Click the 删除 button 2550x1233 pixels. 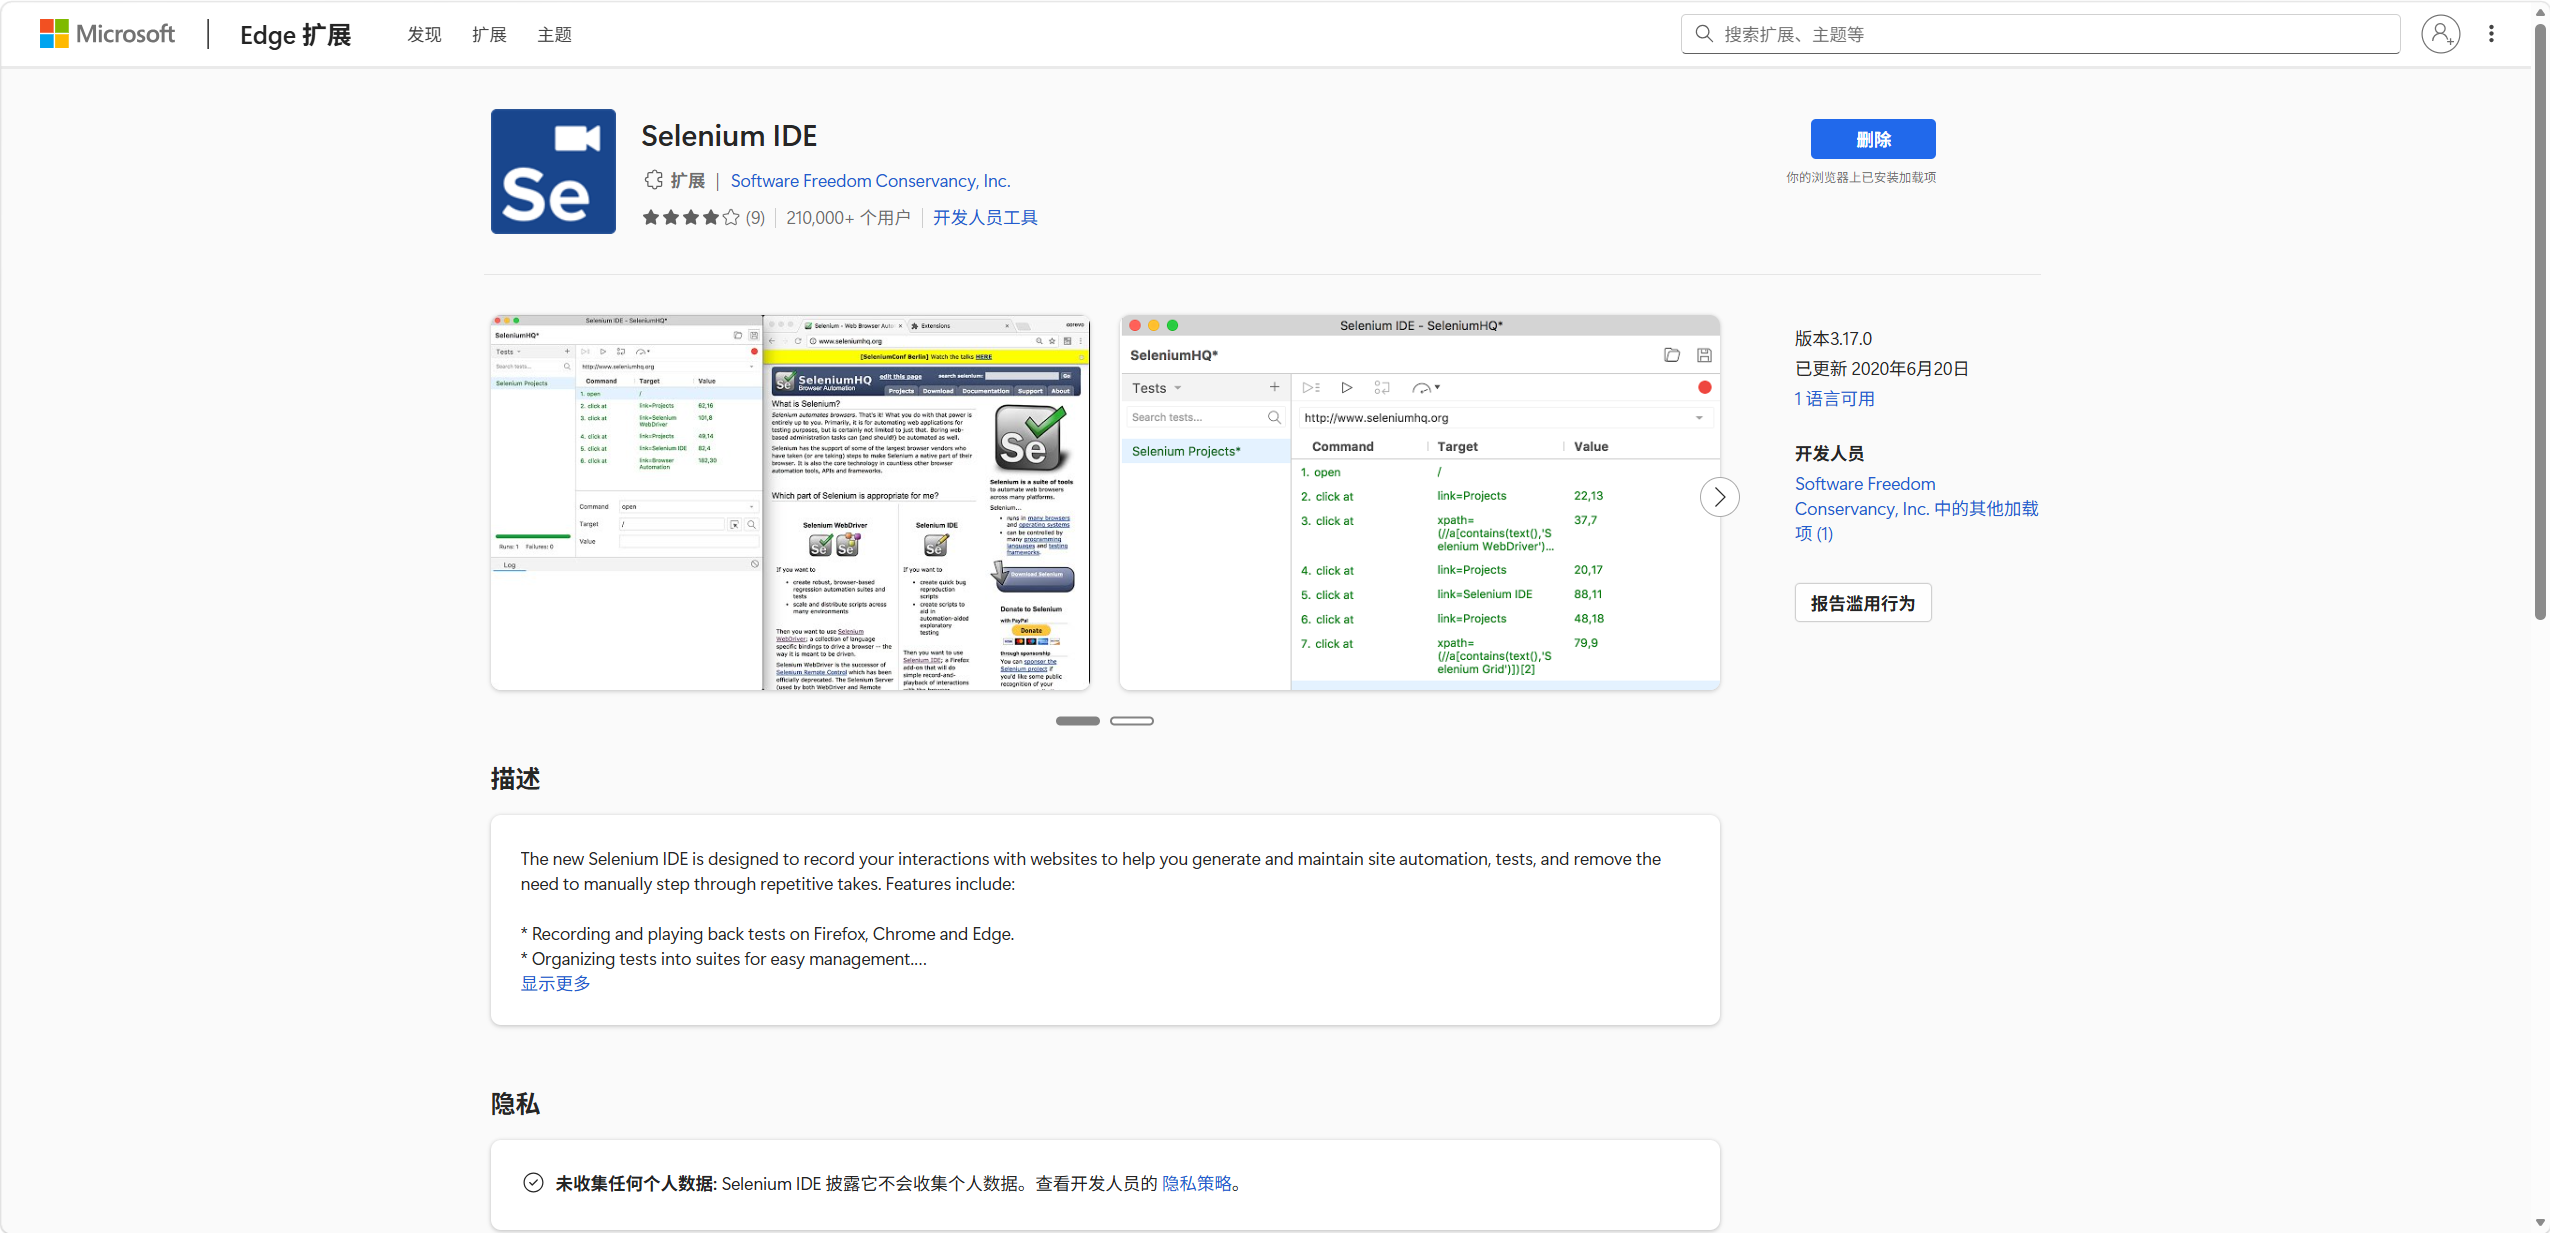point(1872,139)
